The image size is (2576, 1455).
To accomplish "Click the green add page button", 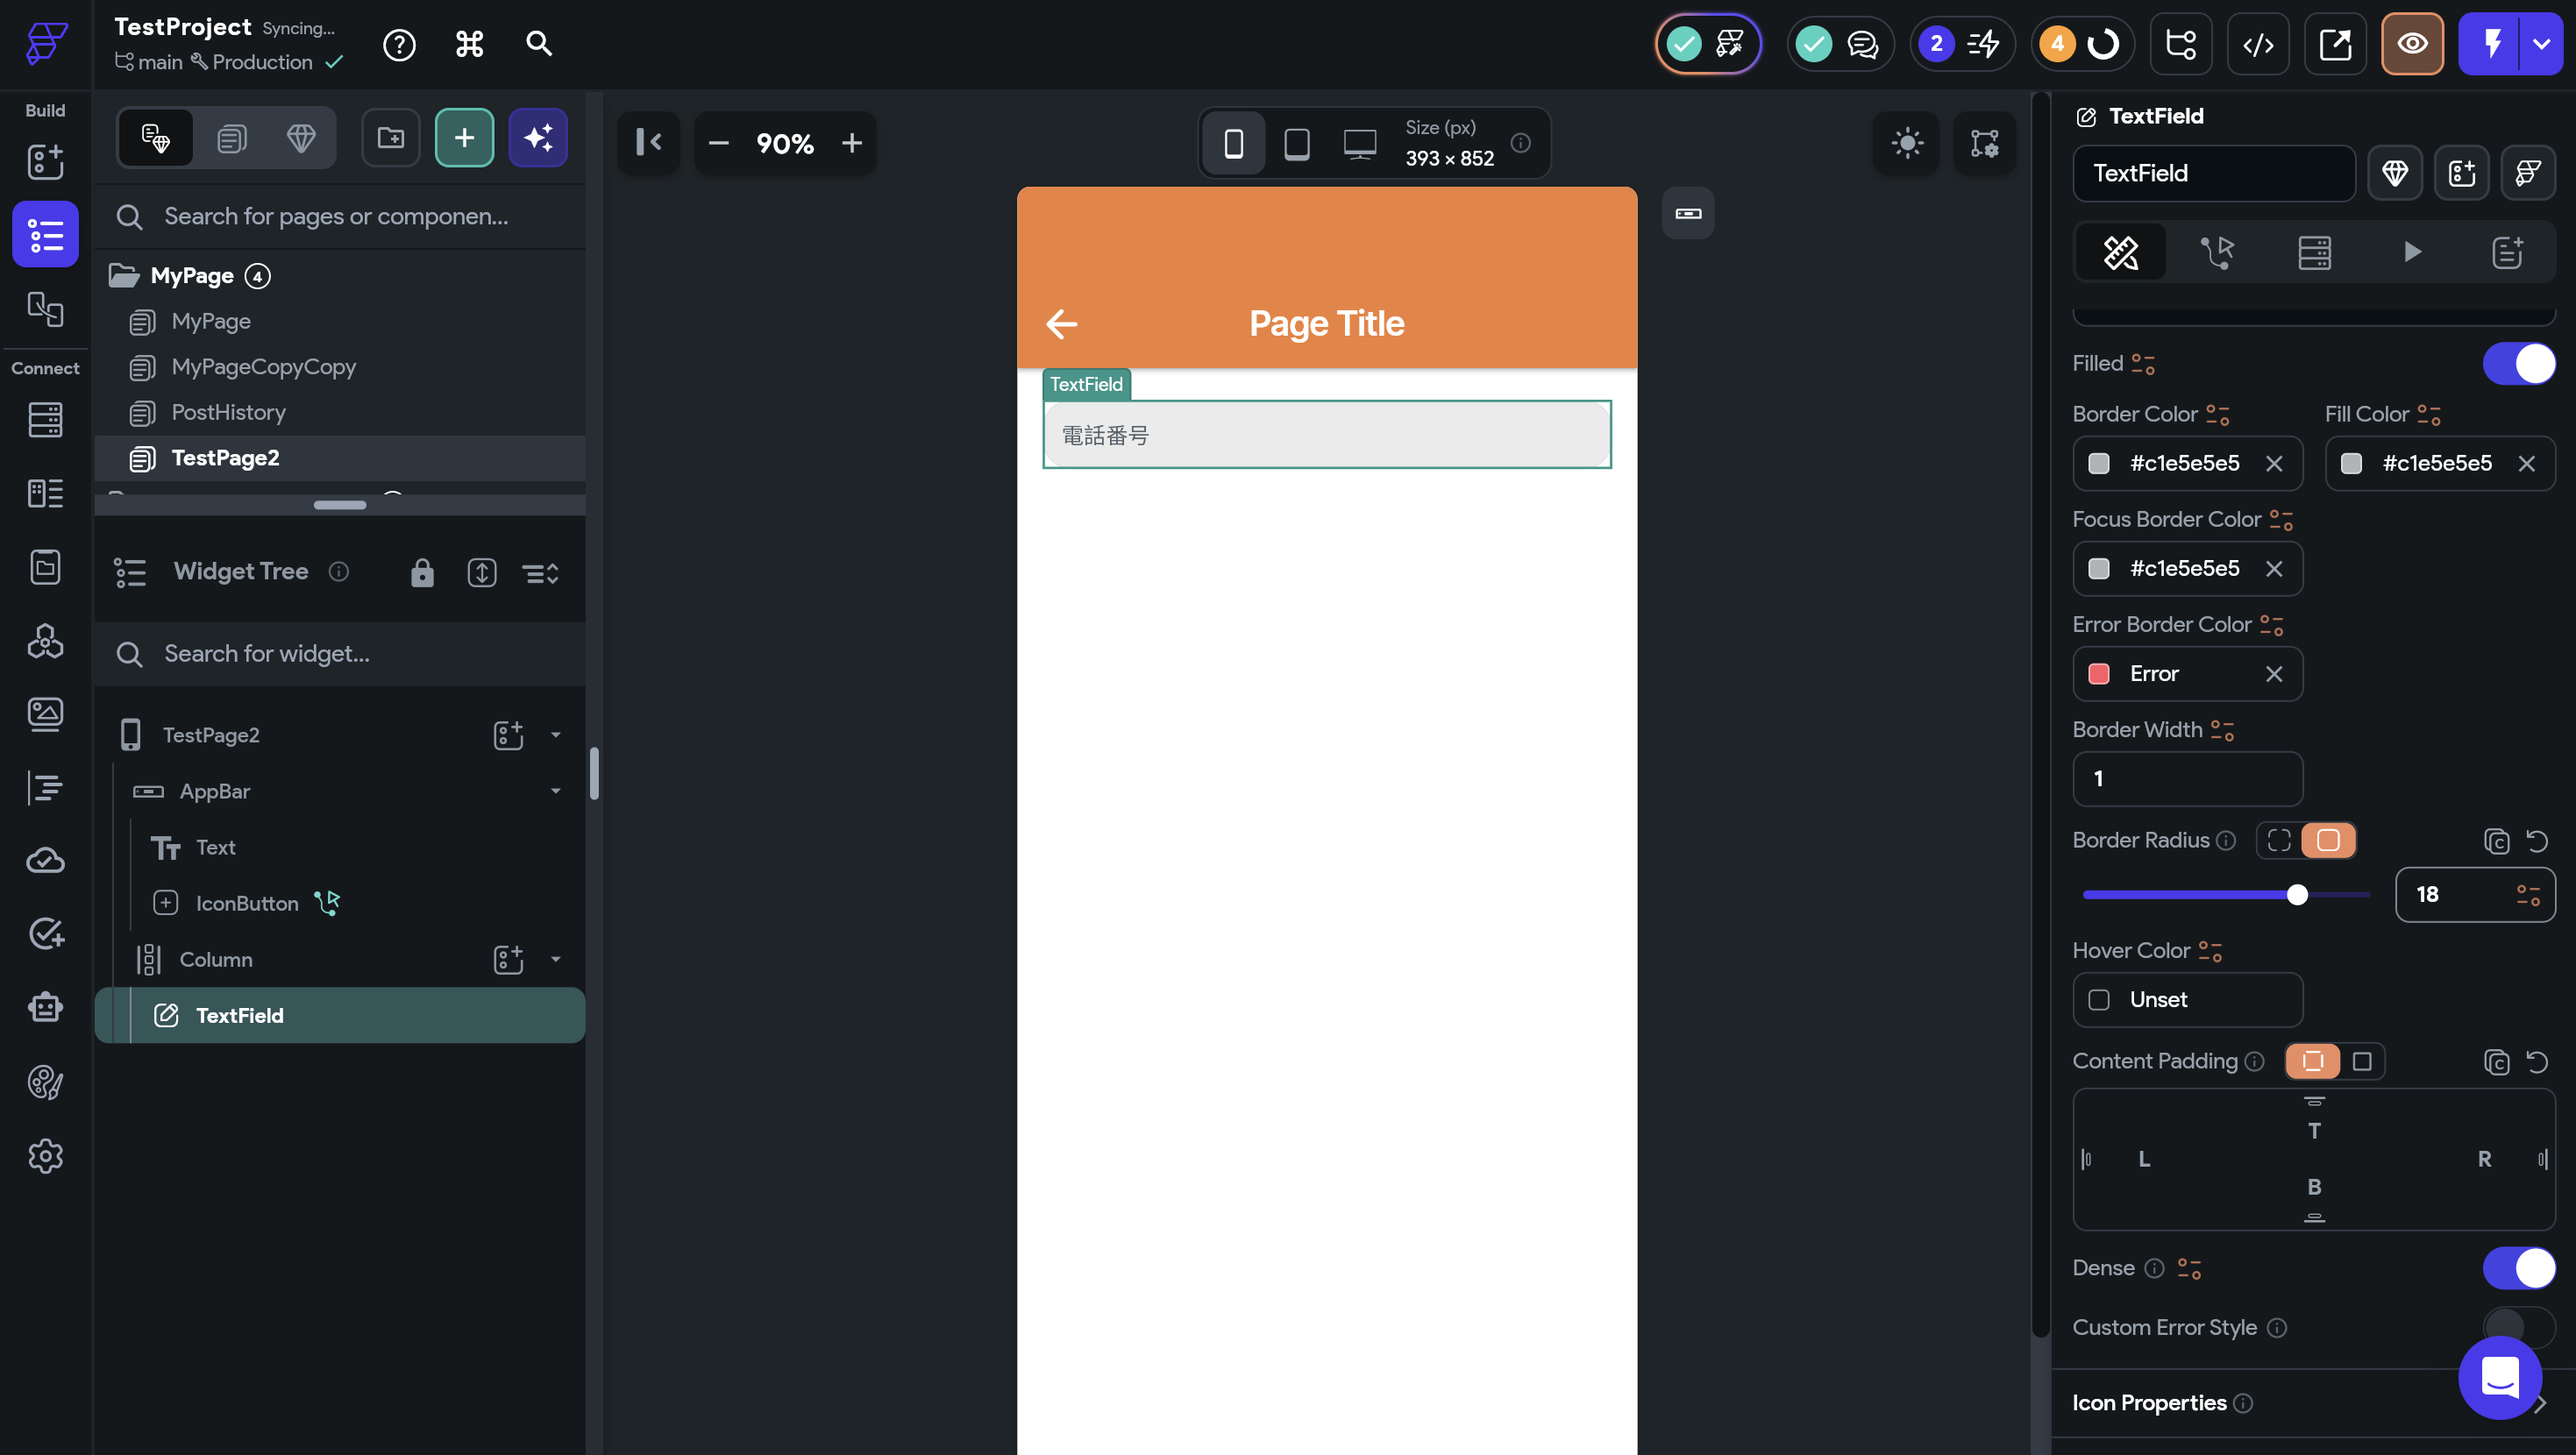I will 464,138.
